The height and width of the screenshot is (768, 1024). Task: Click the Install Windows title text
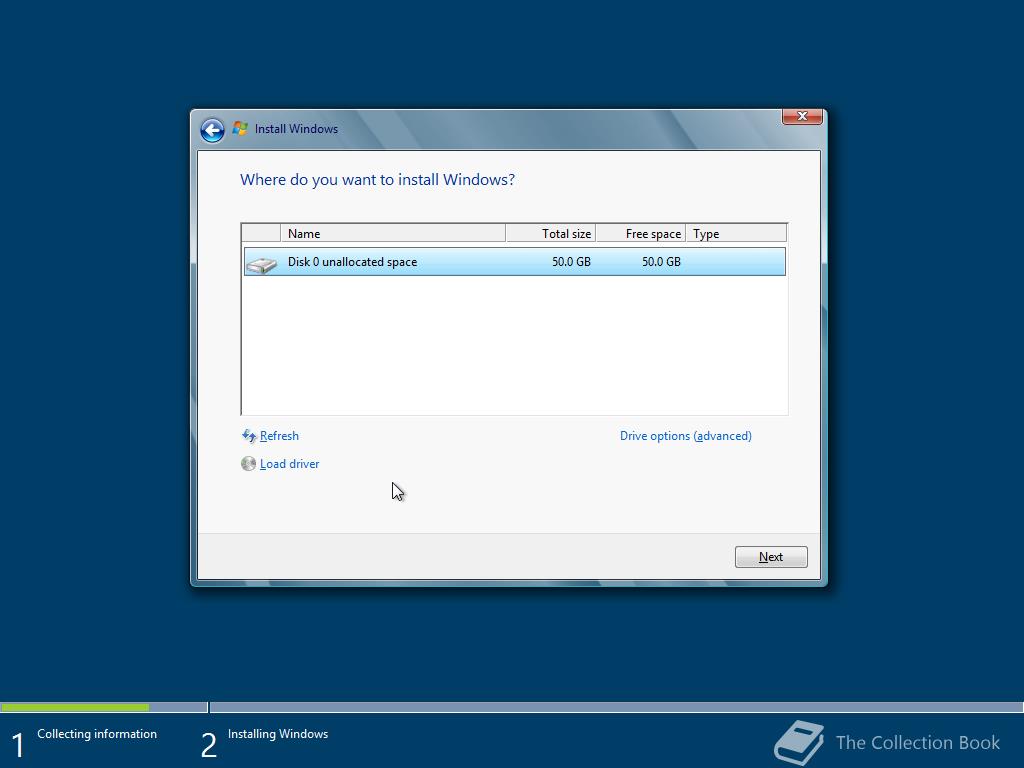click(296, 129)
